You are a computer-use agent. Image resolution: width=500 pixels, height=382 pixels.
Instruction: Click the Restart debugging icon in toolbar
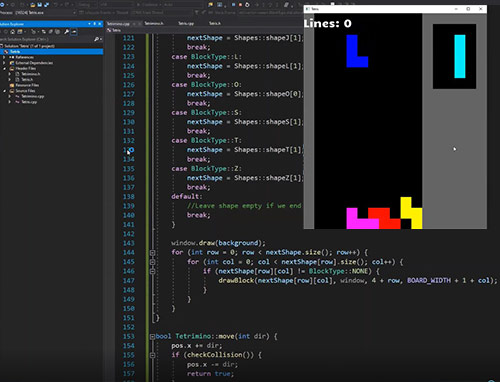[247, 5]
